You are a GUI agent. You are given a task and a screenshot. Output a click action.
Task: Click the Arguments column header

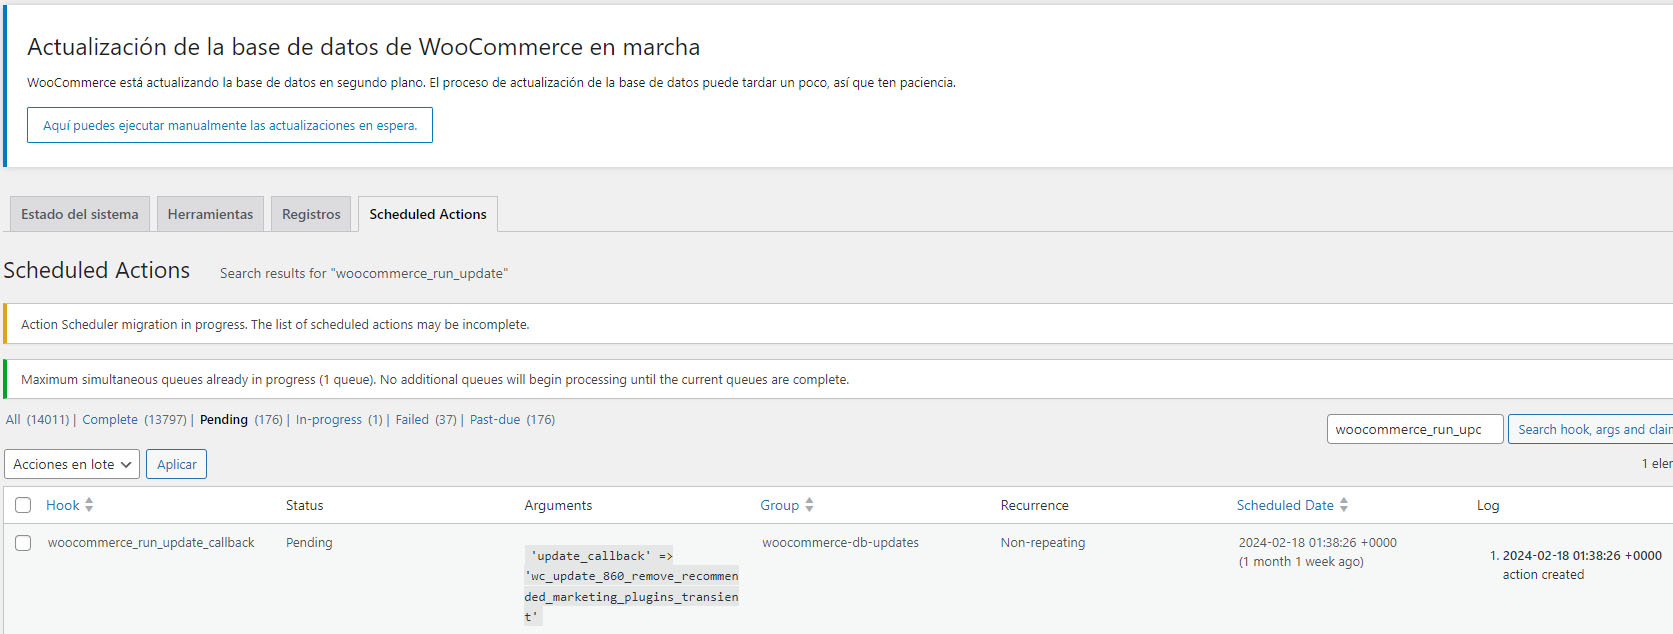click(558, 505)
